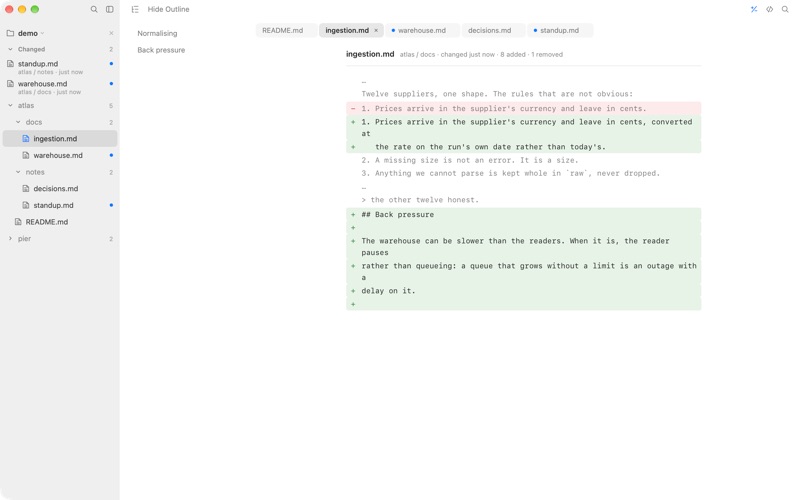Close the ingestion.md tab

pyautogui.click(x=376, y=31)
